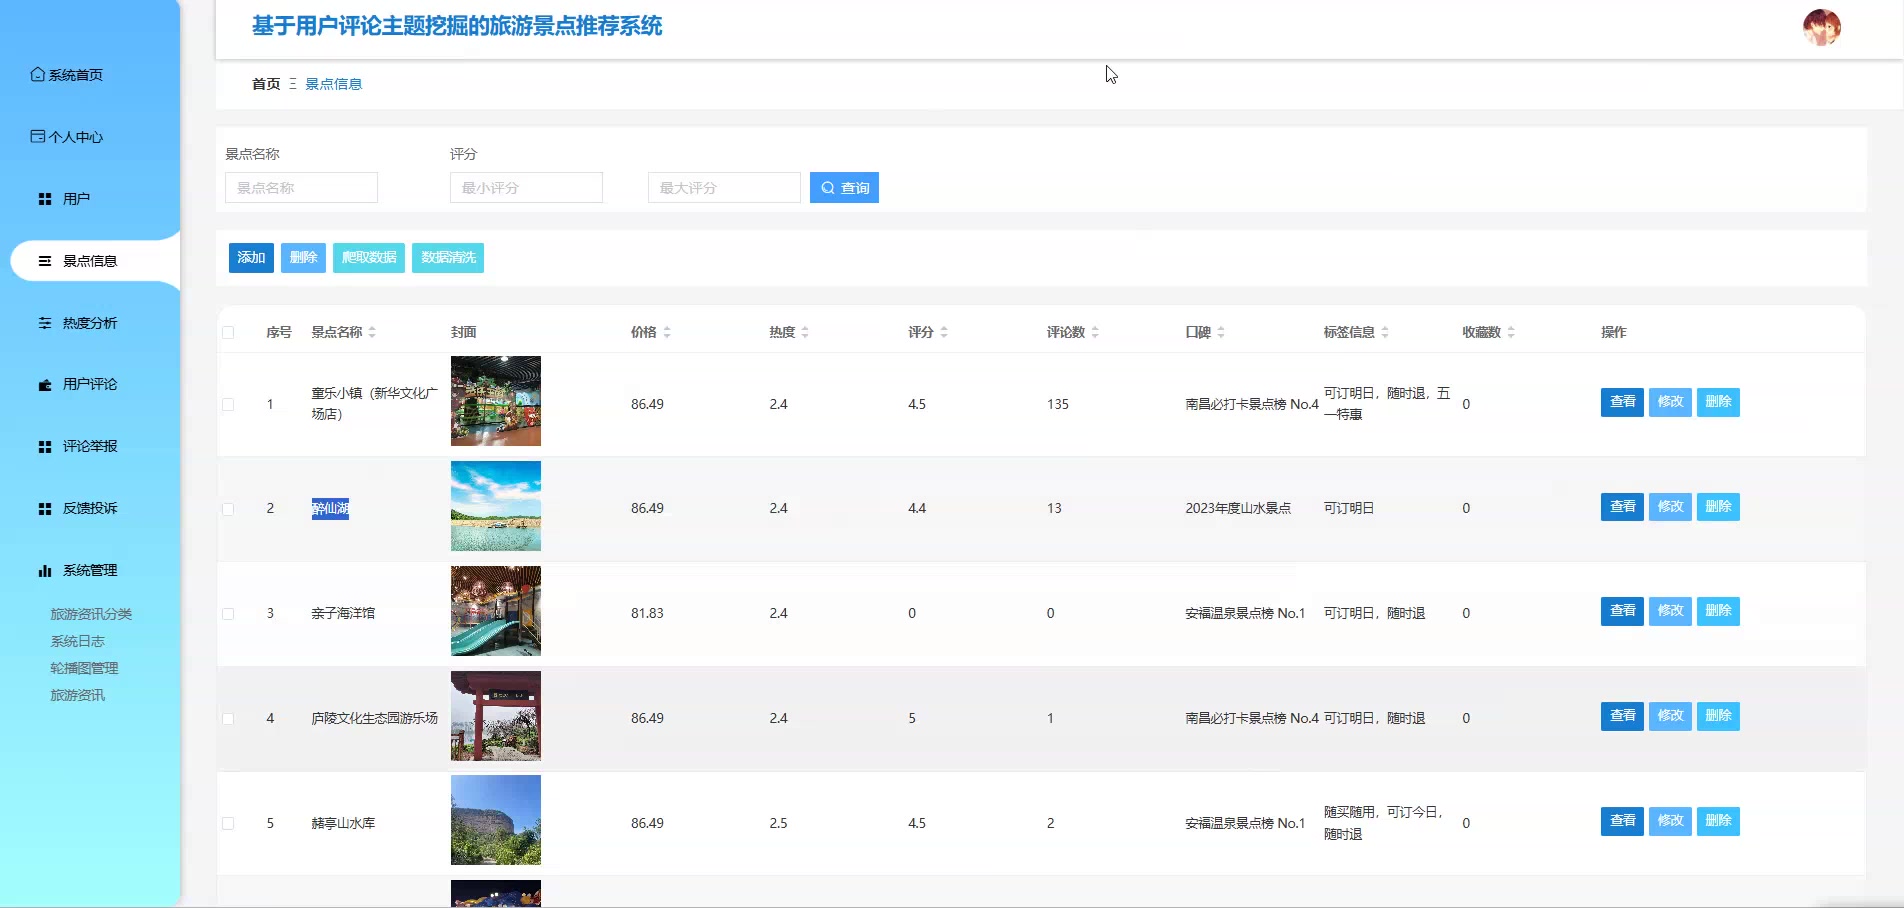This screenshot has width=1904, height=908.
Task: Delete the 亲子海洋馆 row
Action: pos(1718,611)
